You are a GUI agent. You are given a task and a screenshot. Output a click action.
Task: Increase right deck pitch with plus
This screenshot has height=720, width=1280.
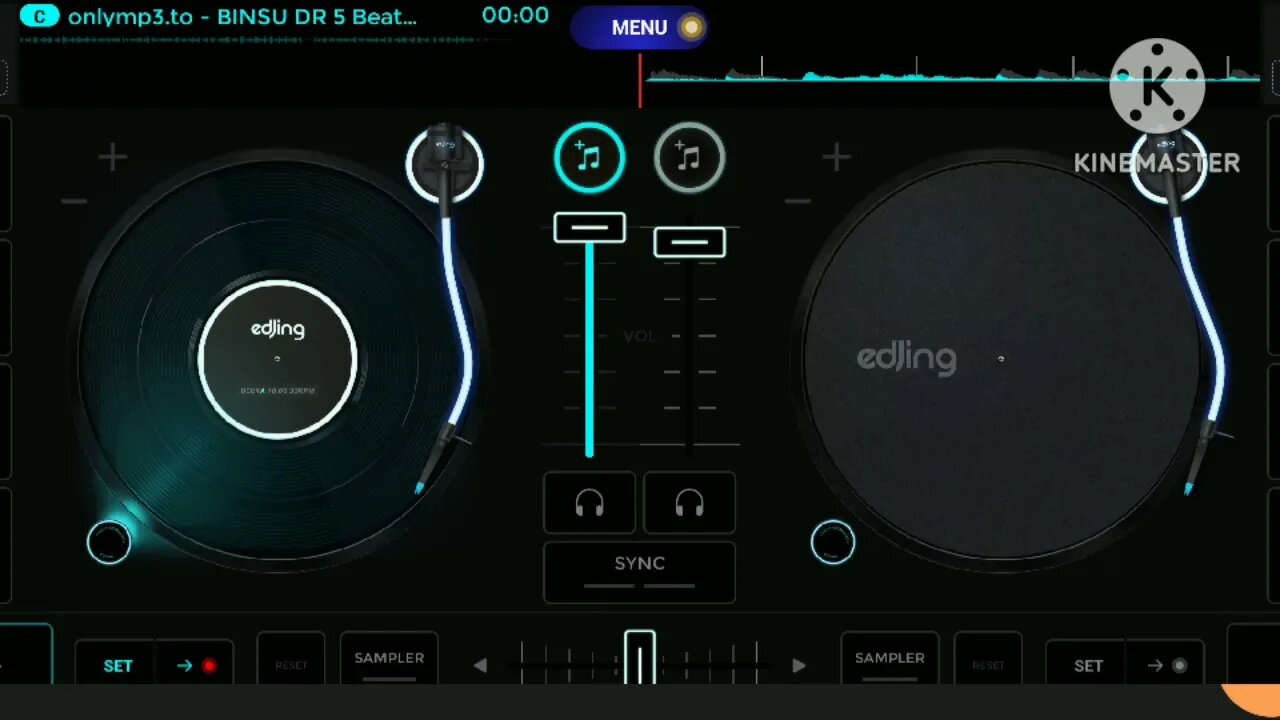(x=836, y=157)
